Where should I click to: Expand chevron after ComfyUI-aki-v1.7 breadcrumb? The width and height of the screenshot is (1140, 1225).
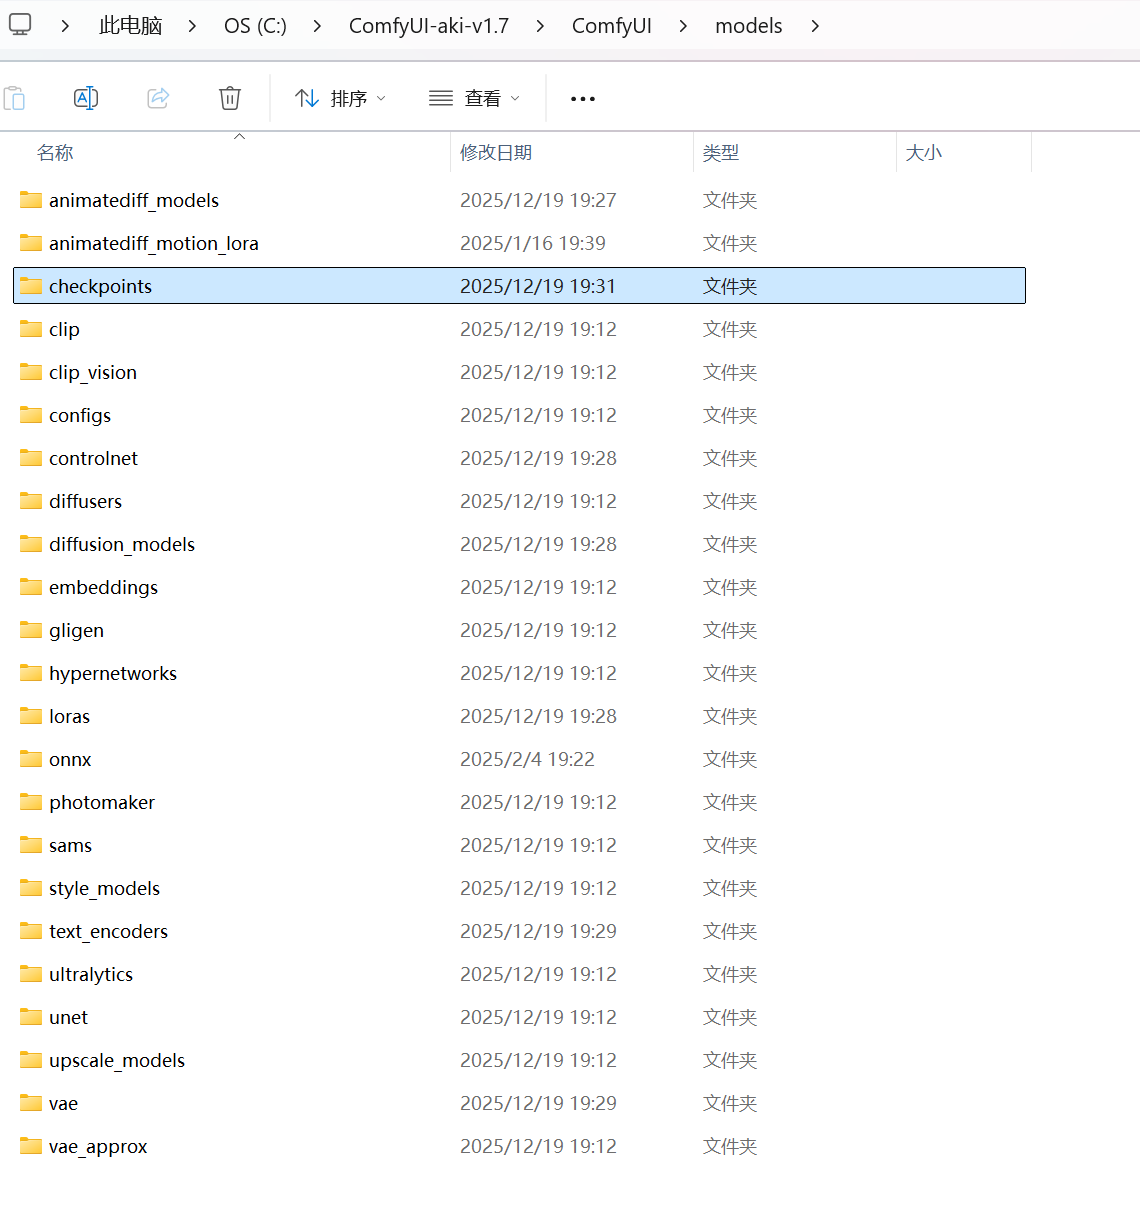tap(540, 26)
